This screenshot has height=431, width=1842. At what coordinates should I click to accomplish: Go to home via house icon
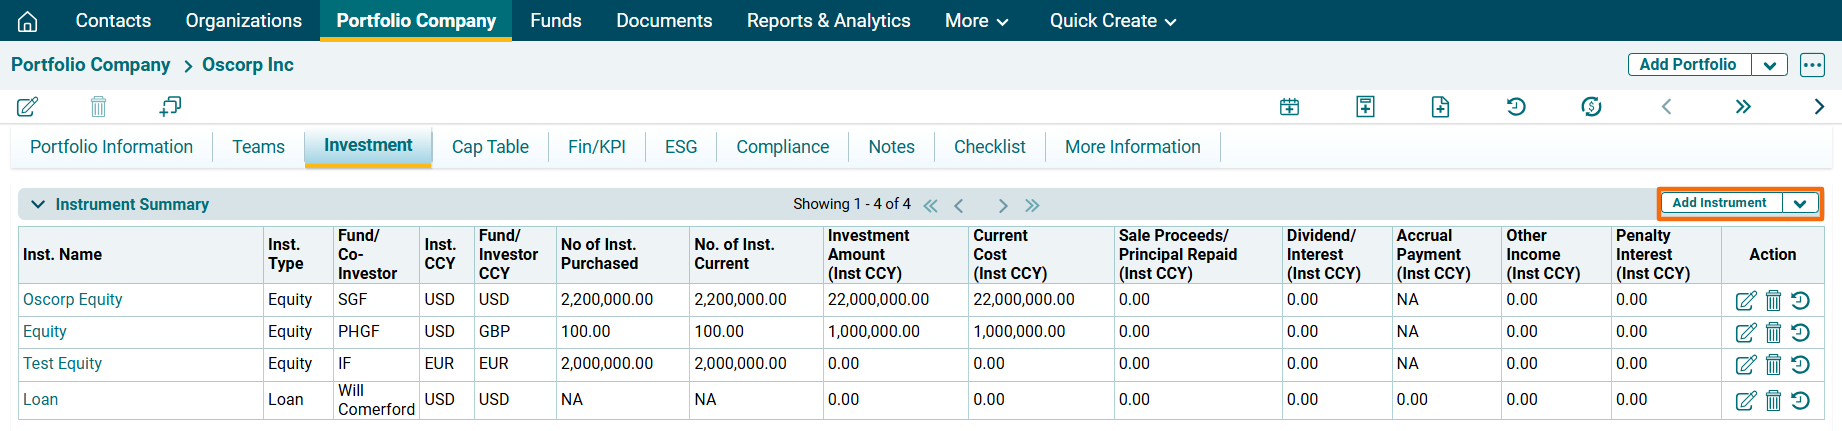point(28,21)
